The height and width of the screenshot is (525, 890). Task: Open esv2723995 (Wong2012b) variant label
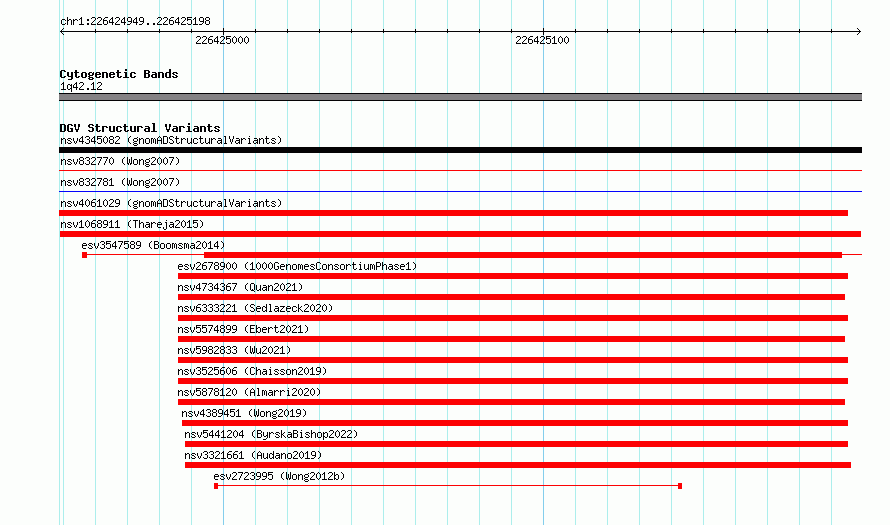coord(279,476)
